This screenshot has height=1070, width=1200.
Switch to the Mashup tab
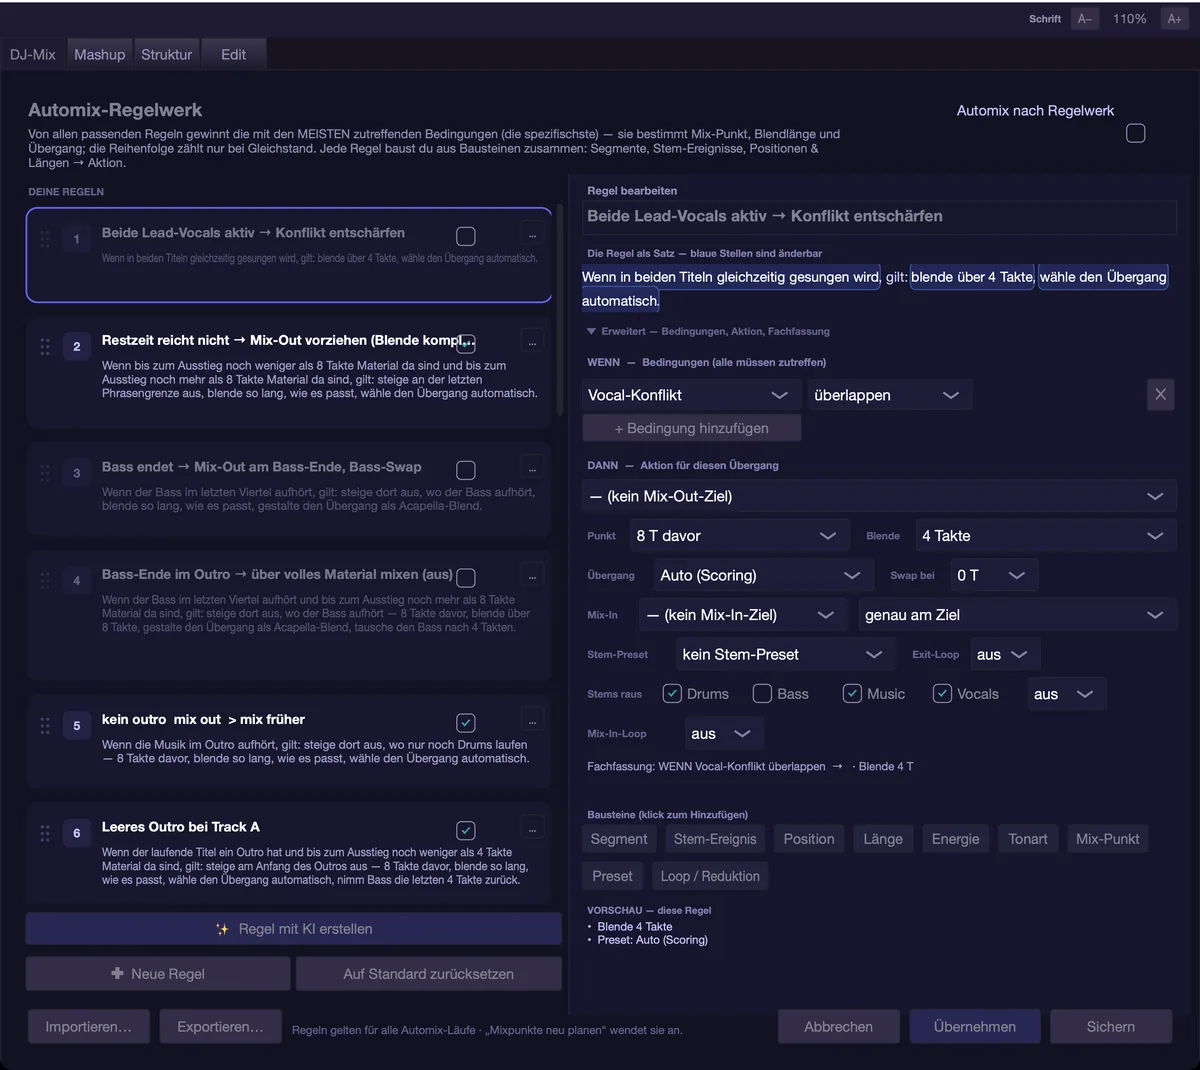coord(100,54)
